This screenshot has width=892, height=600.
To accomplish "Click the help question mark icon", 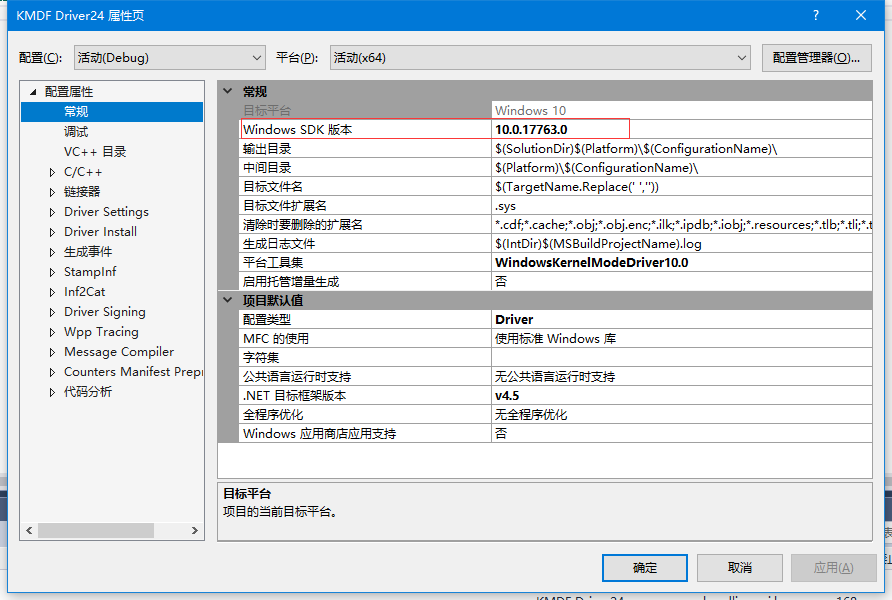I will pyautogui.click(x=815, y=14).
